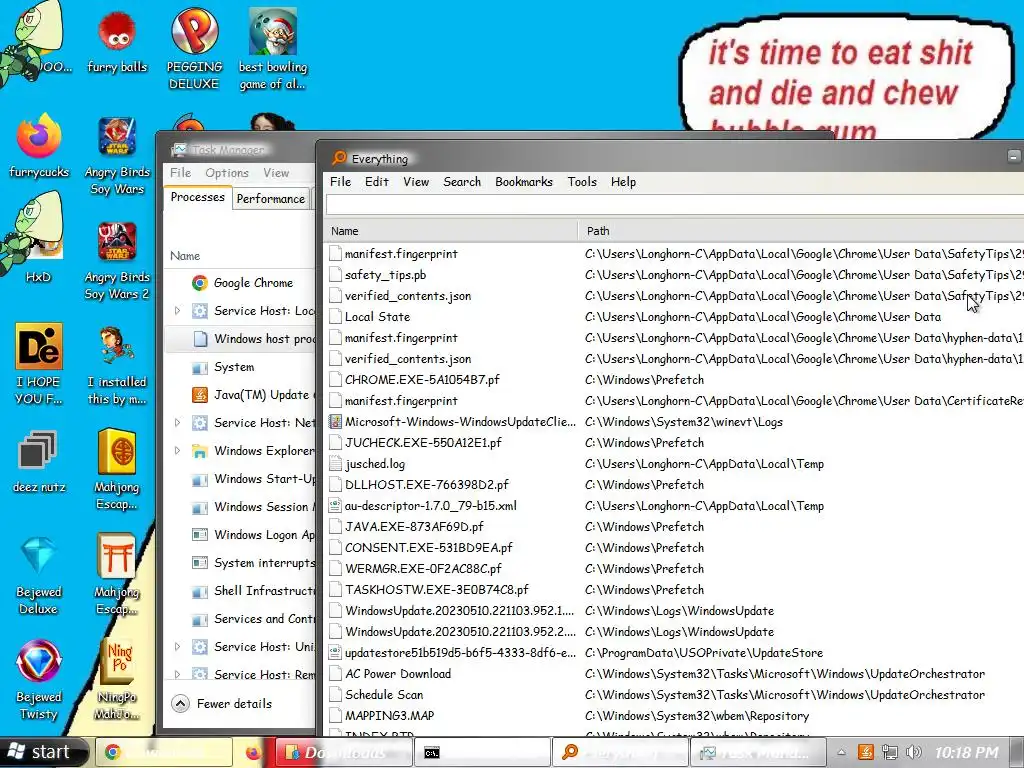Open the deez nutz desktop icon
The height and width of the screenshot is (768, 1024).
pos(39,461)
